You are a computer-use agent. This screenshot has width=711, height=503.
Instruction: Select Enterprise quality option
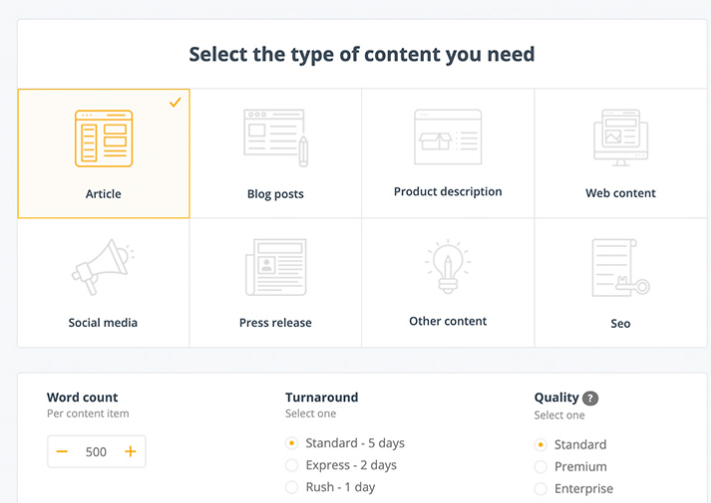click(x=541, y=489)
